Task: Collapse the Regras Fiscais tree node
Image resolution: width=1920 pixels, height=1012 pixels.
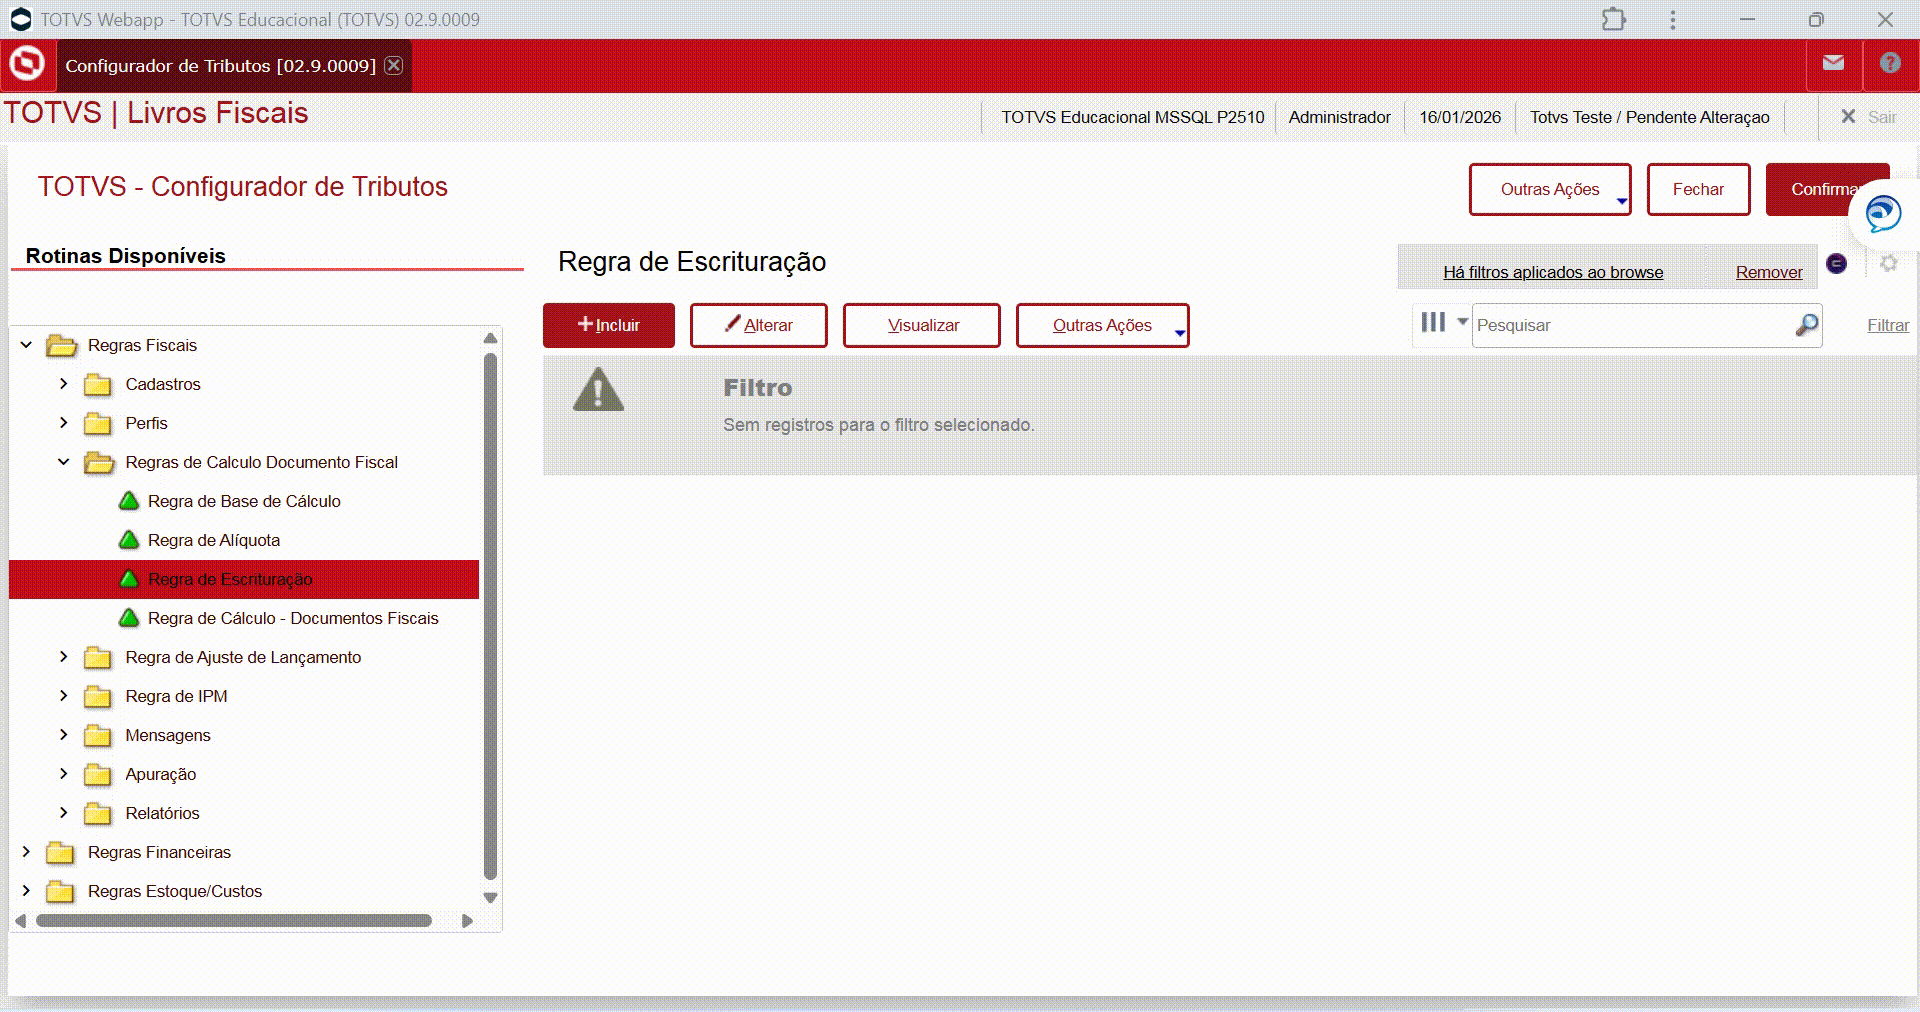Action: (26, 345)
